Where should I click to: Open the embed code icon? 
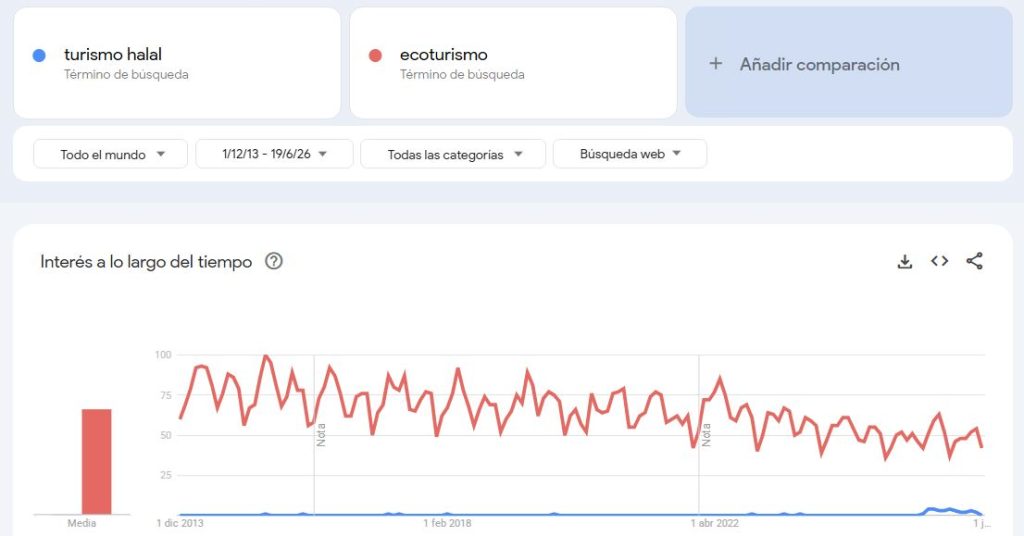point(940,261)
